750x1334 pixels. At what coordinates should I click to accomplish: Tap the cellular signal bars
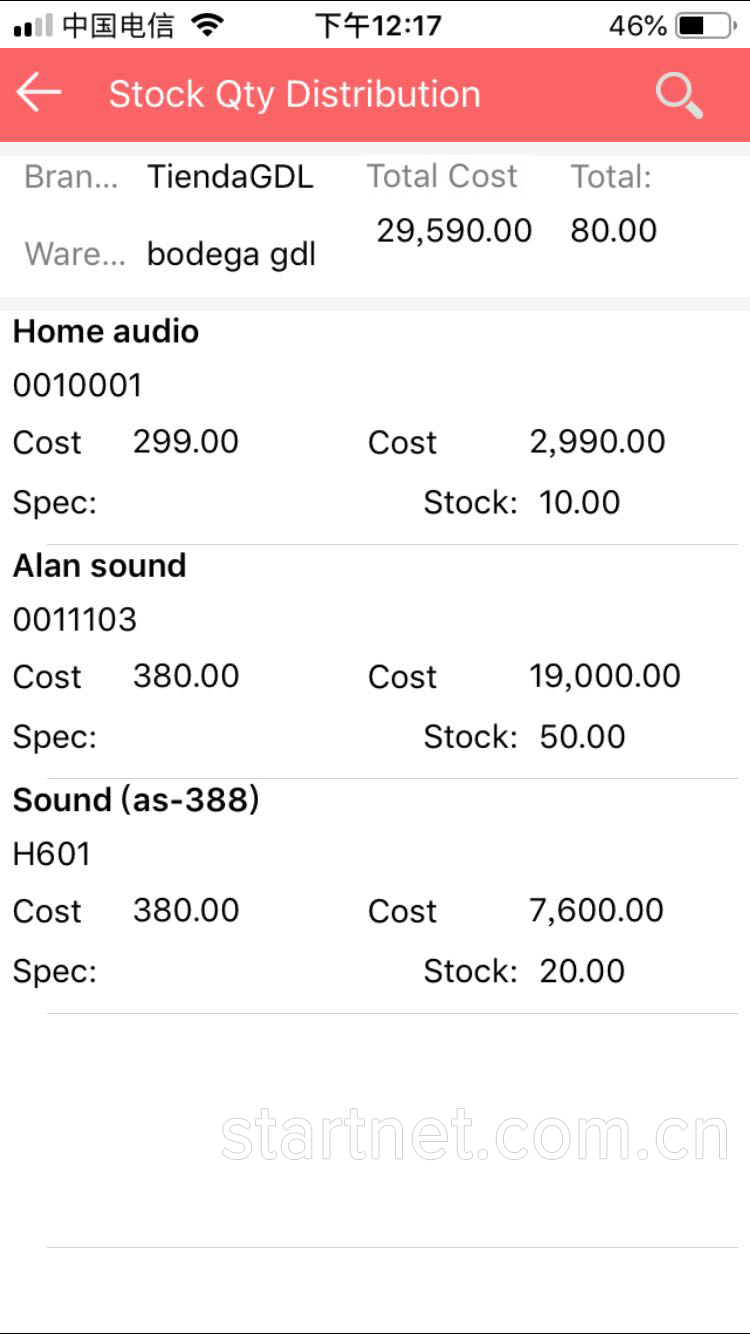click(33, 26)
